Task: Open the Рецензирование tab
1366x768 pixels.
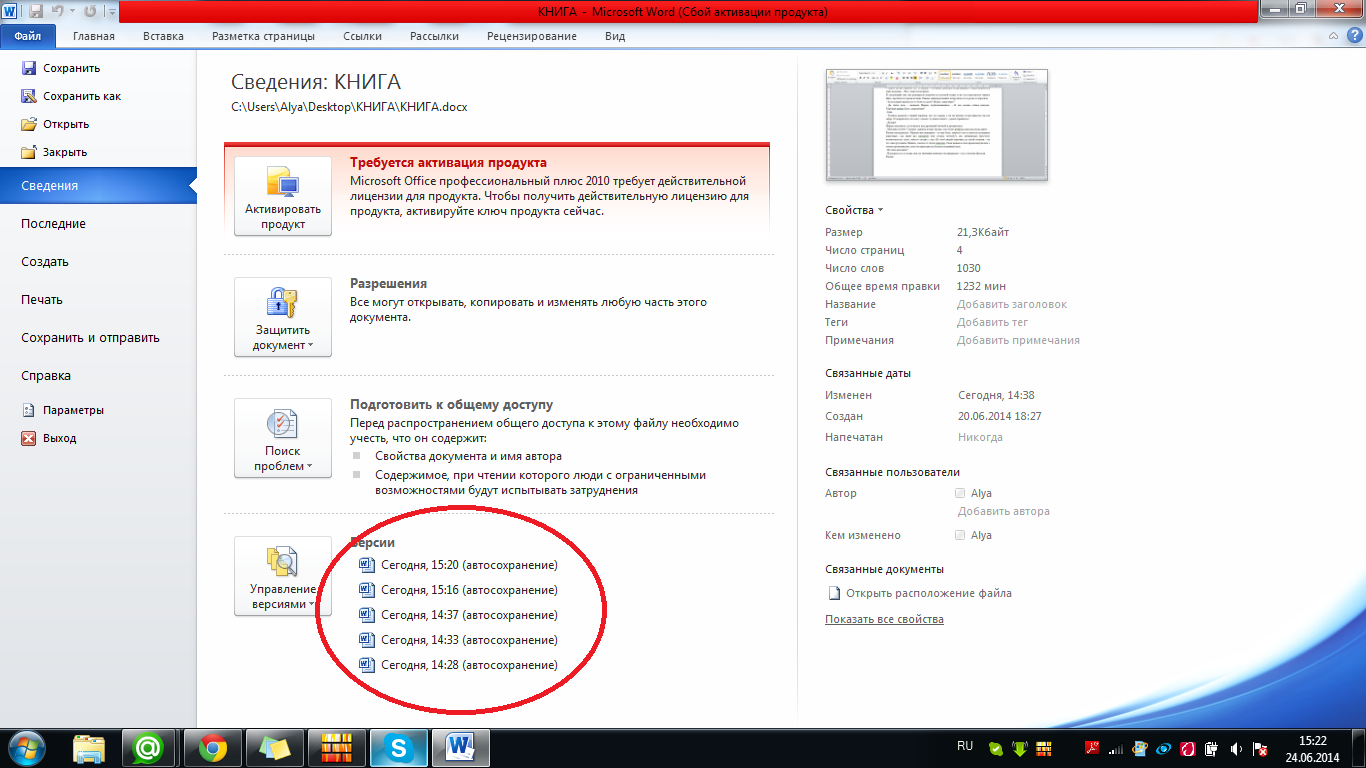Action: 532,36
